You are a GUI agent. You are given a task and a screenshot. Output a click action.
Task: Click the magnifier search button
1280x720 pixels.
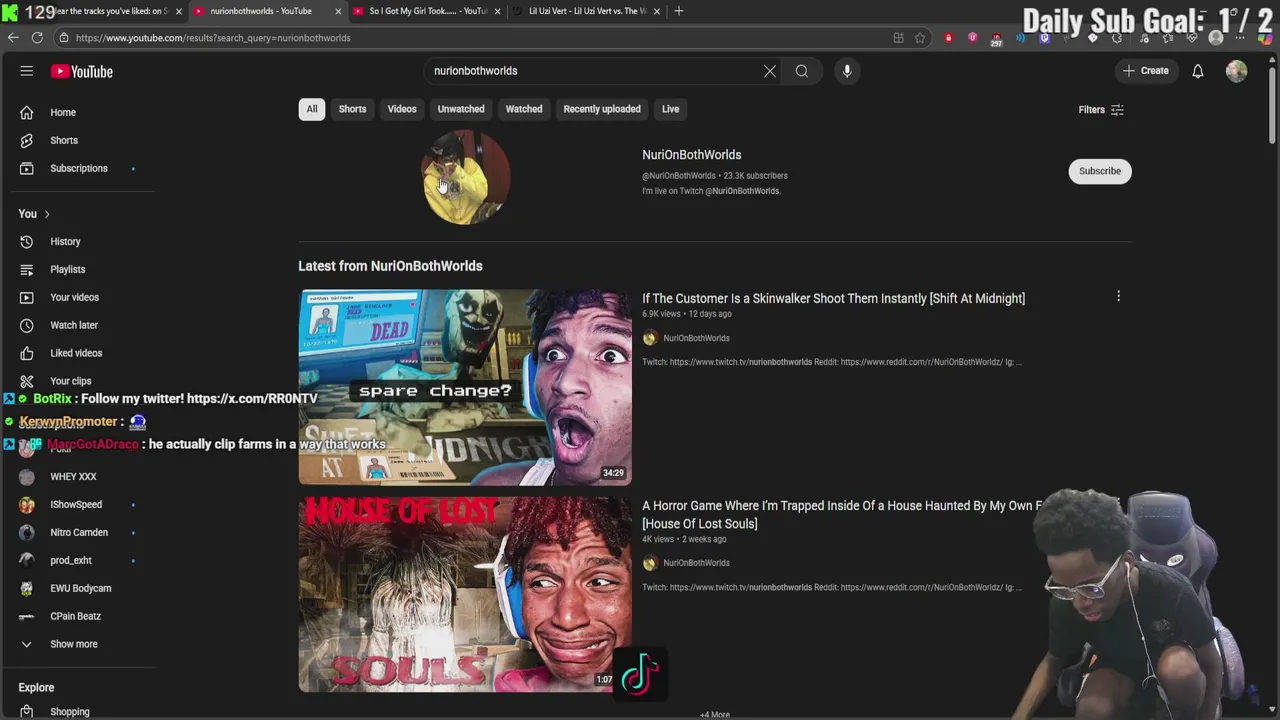click(802, 71)
